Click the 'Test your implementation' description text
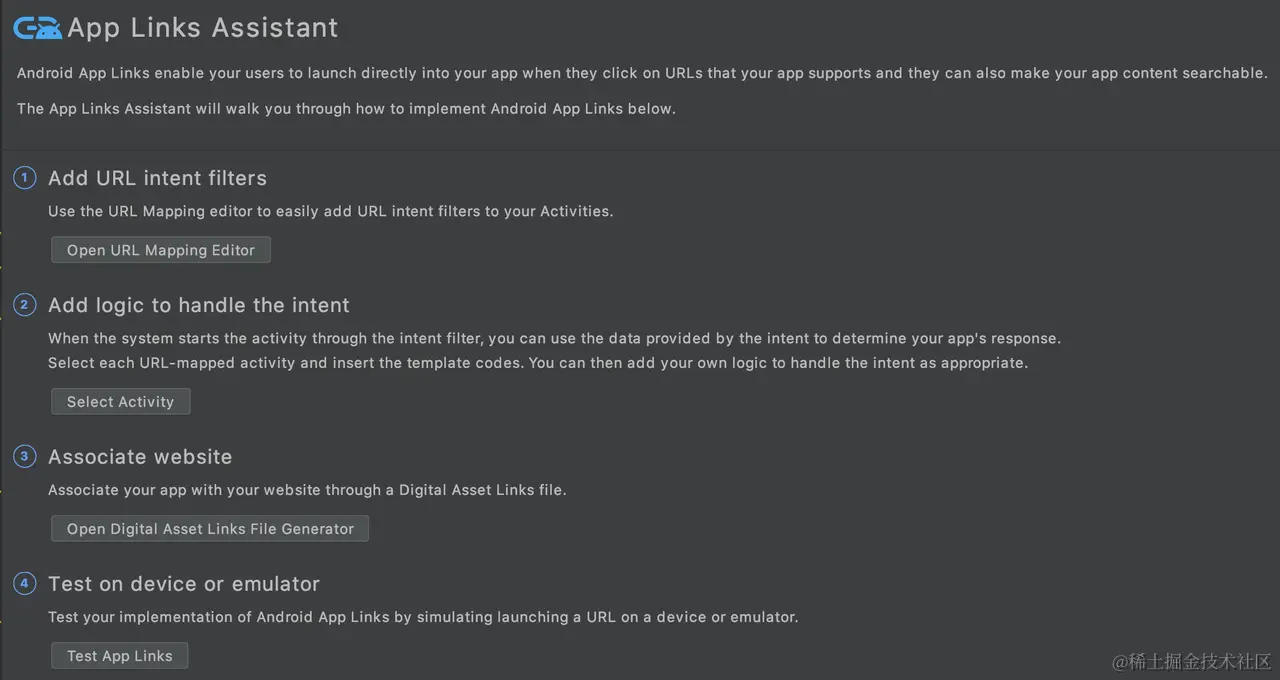1280x680 pixels. coord(423,617)
